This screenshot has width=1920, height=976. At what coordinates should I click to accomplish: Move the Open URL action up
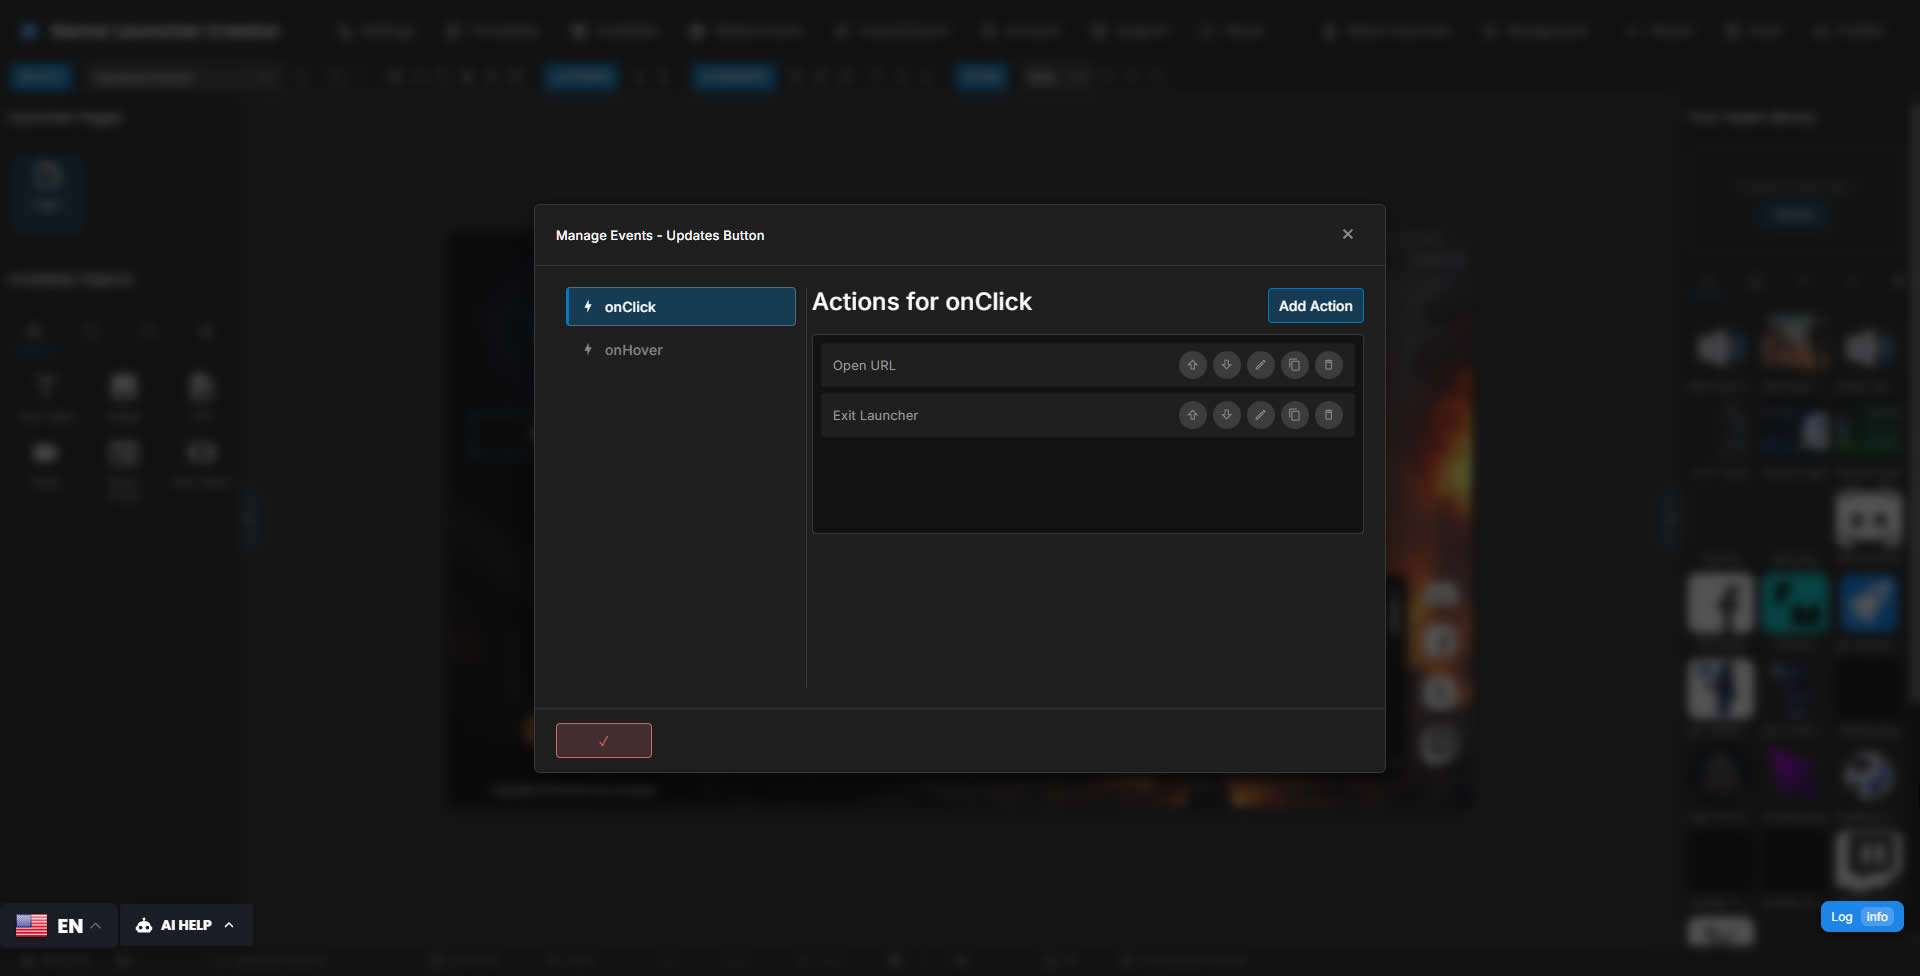point(1192,365)
